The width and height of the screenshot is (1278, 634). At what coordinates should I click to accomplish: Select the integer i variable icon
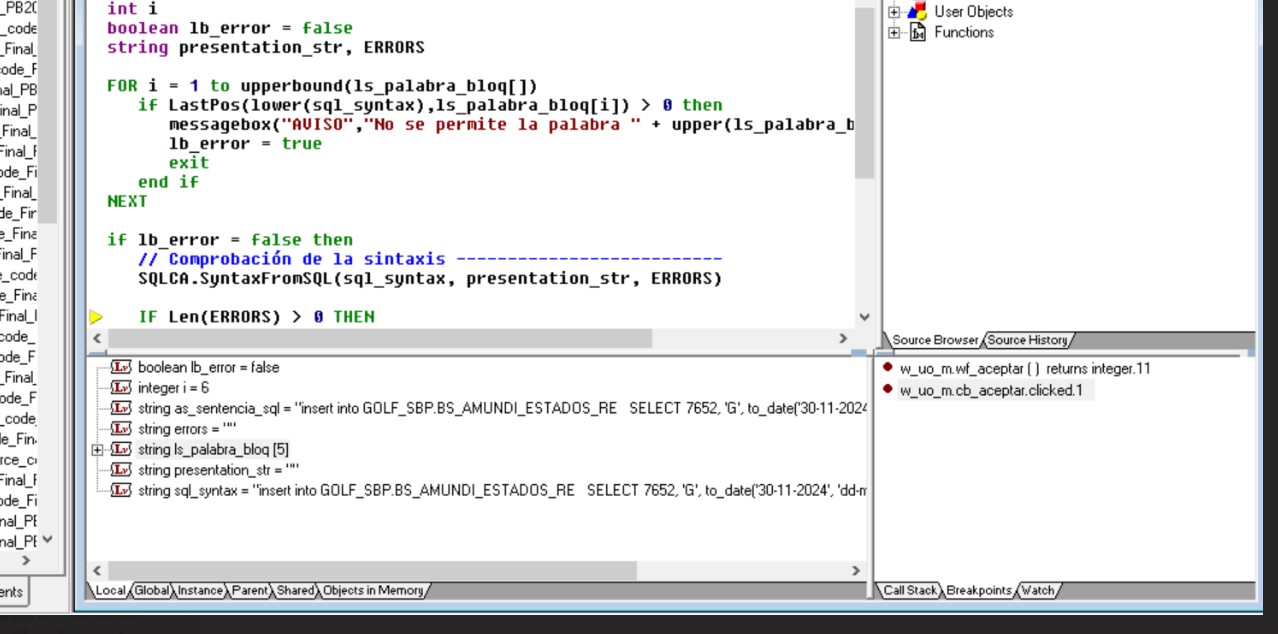(x=122, y=388)
